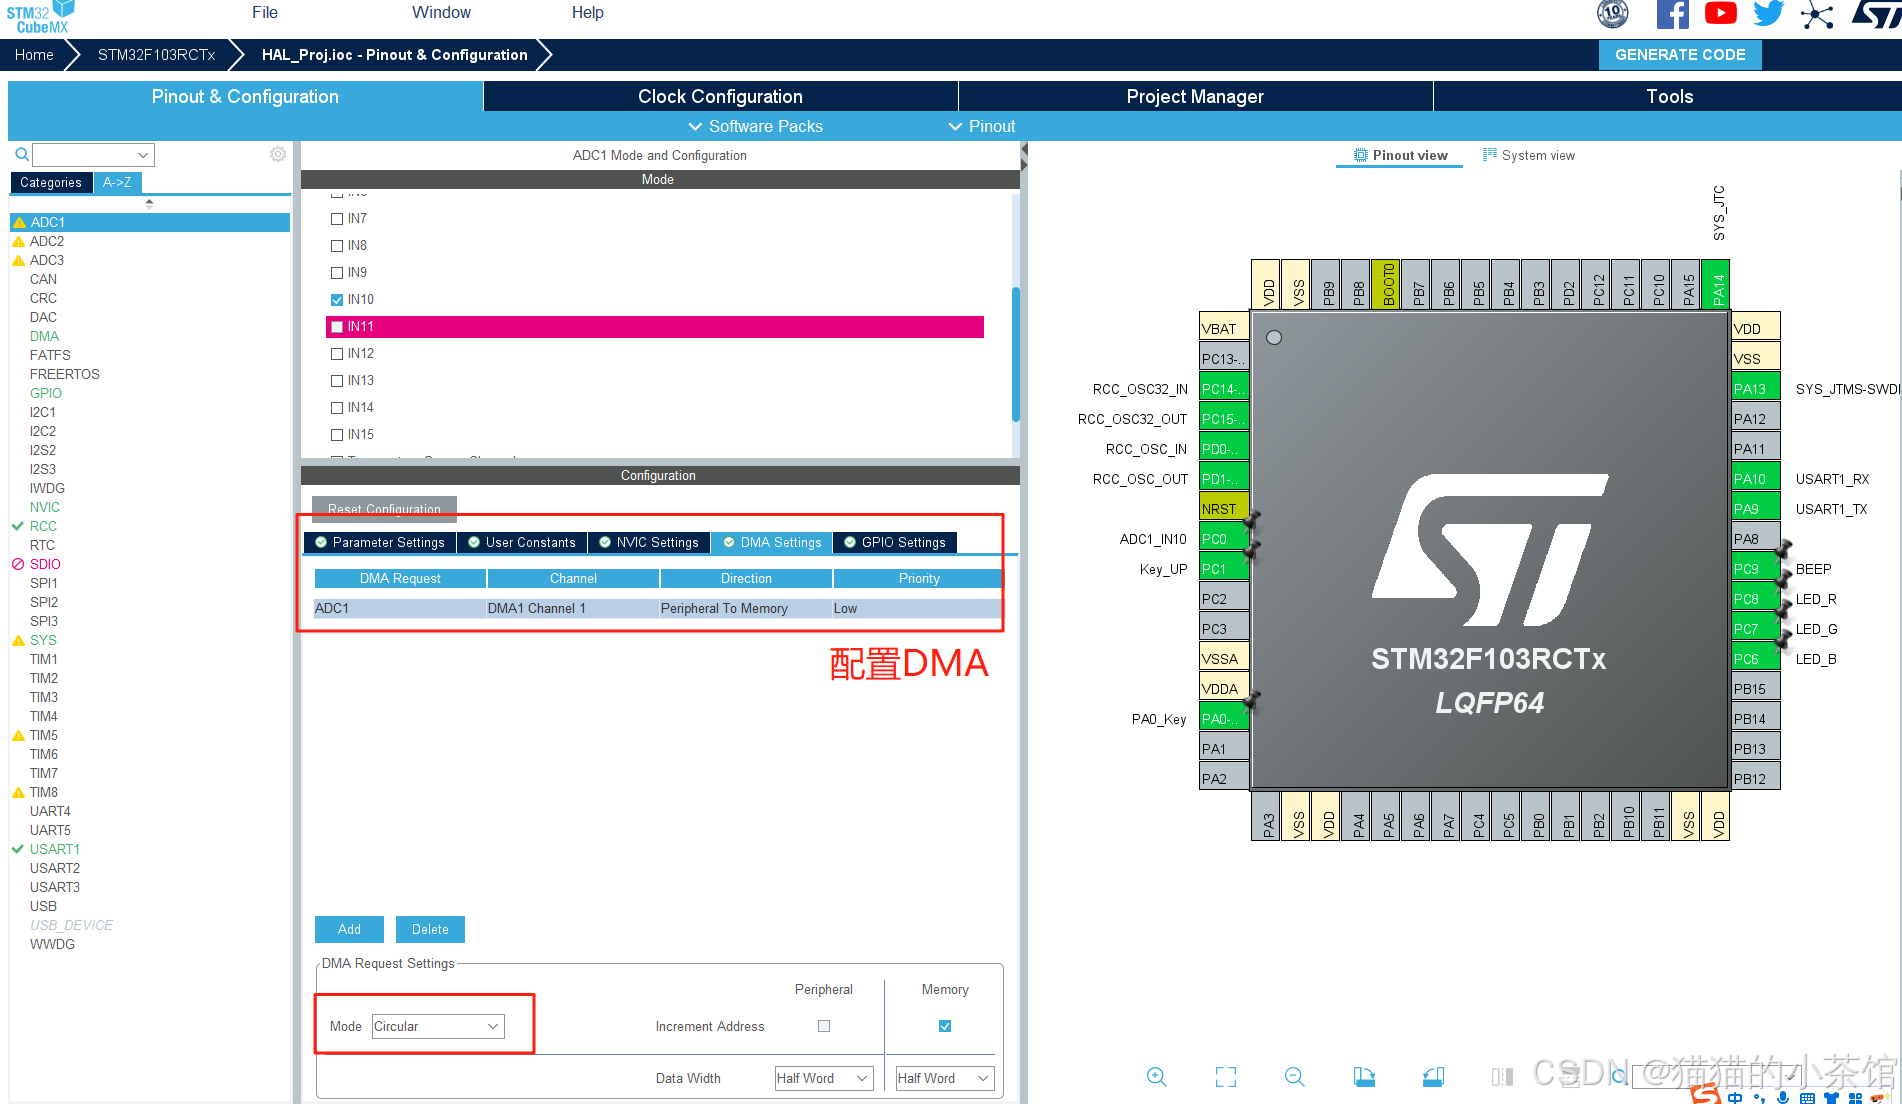The image size is (1902, 1104).
Task: Click the GENERATE CODE button
Action: coord(1680,55)
